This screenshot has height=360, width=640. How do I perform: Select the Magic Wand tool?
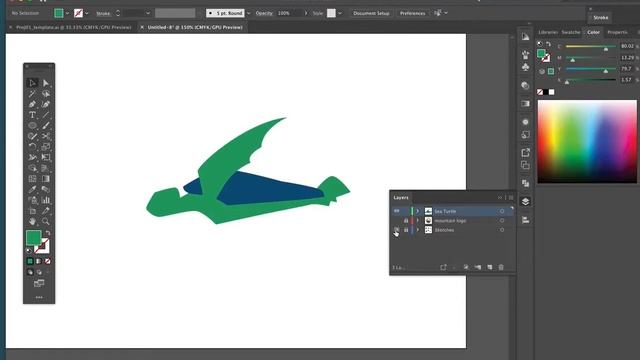click(x=32, y=93)
